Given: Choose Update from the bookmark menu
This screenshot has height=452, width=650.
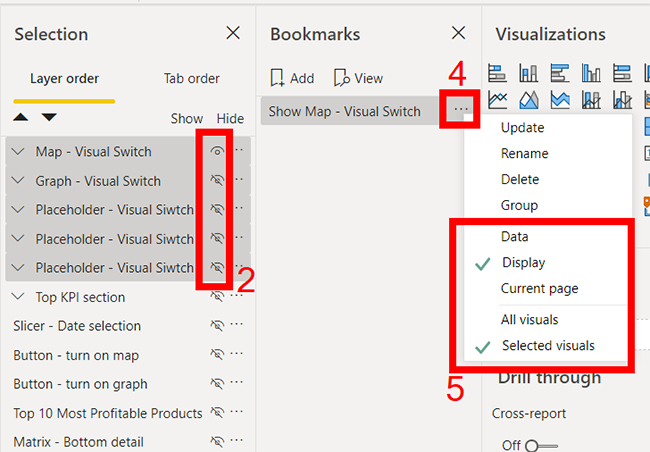Looking at the screenshot, I should (x=522, y=128).
